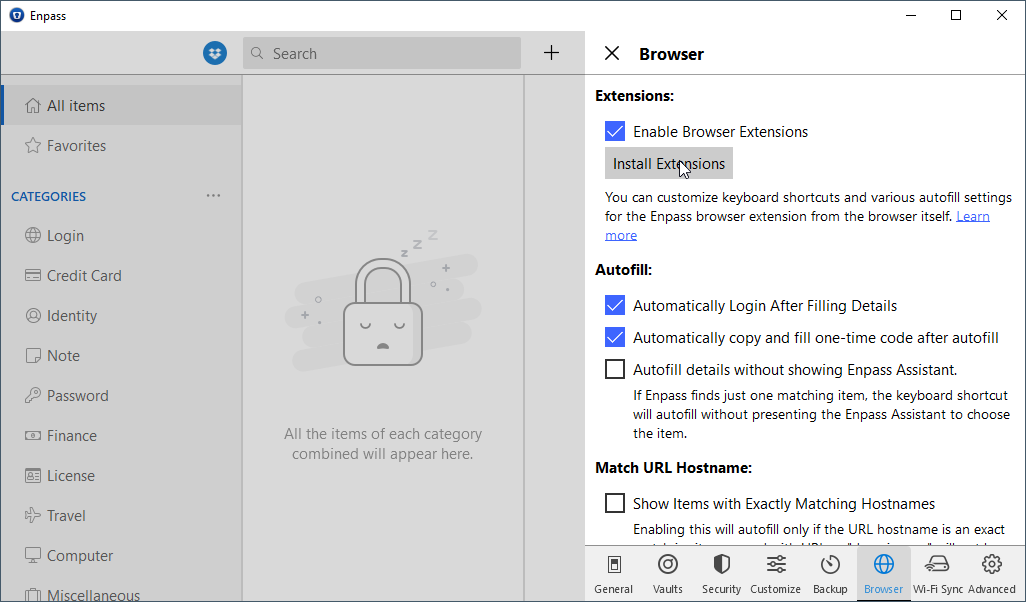This screenshot has height=602, width=1026.
Task: Open the Computer category
Action: point(122,555)
